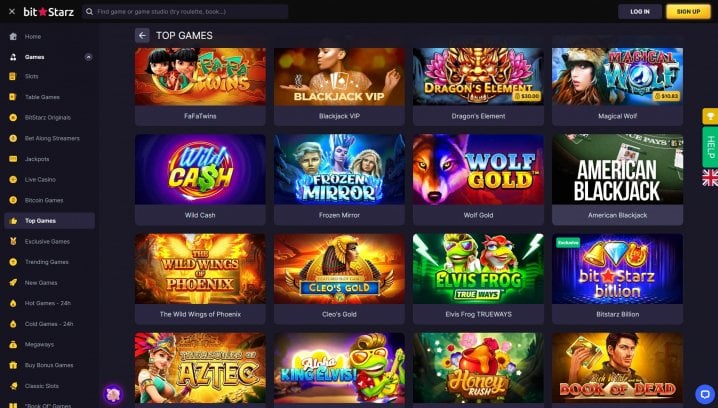Close the sidebar with X icon
Viewport: 718px width, 408px height.
(12, 11)
